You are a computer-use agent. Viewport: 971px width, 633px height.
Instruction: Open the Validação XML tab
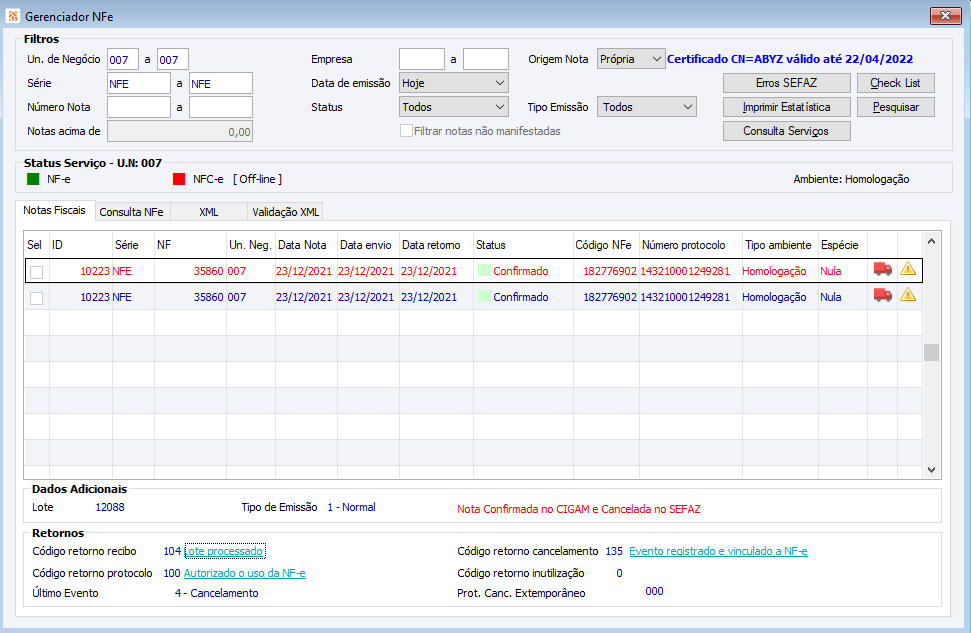pos(285,212)
